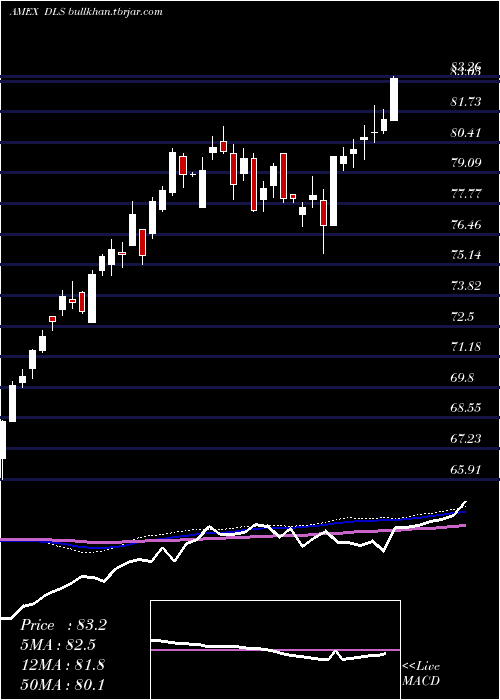Click the 71.18 price axis label
Viewport: 500px width, 700px height.
point(466,346)
